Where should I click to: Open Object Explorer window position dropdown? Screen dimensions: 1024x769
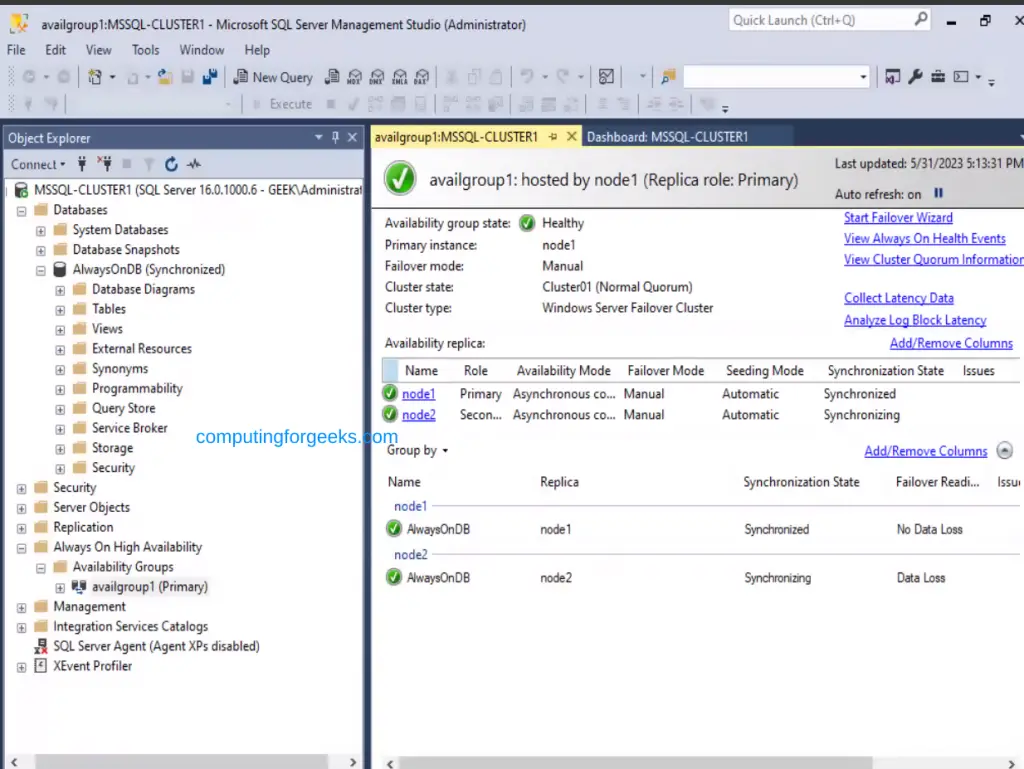point(319,137)
